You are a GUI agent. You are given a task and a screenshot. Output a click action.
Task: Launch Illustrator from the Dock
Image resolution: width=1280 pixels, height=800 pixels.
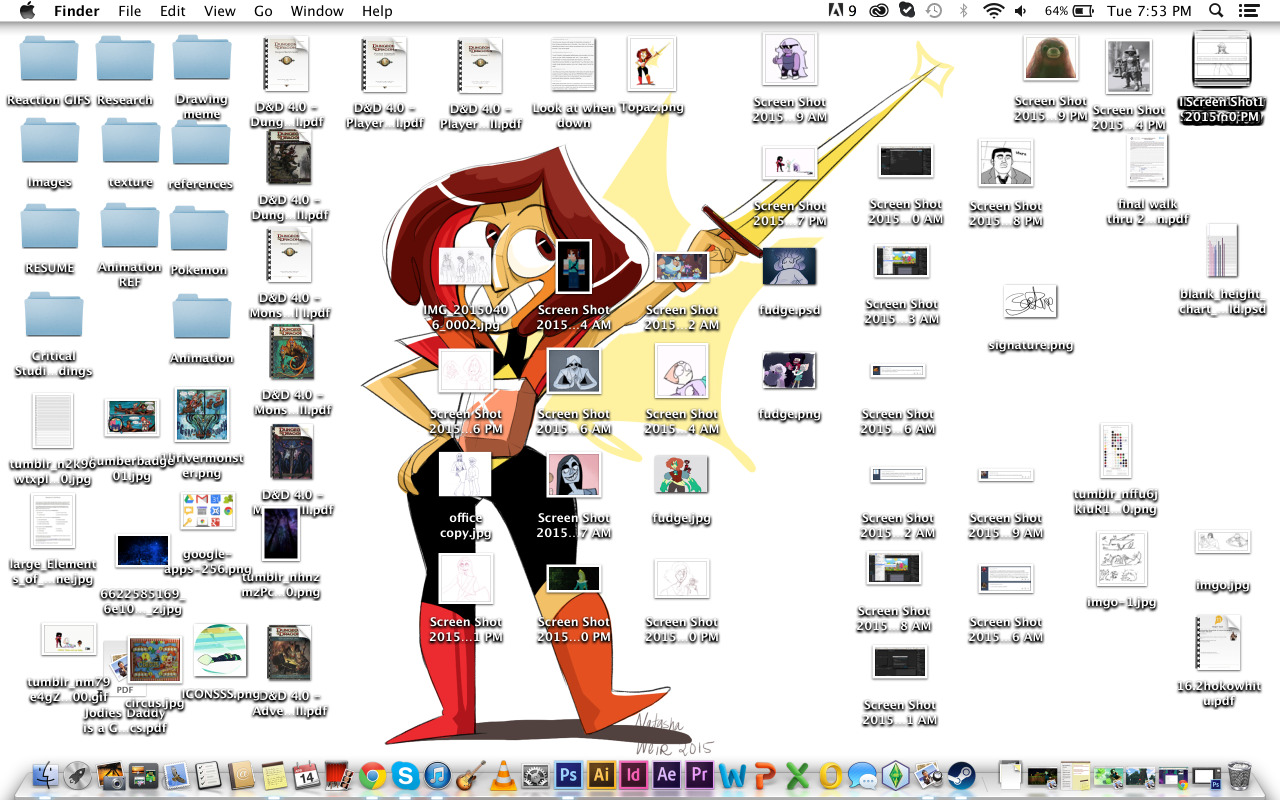[602, 775]
